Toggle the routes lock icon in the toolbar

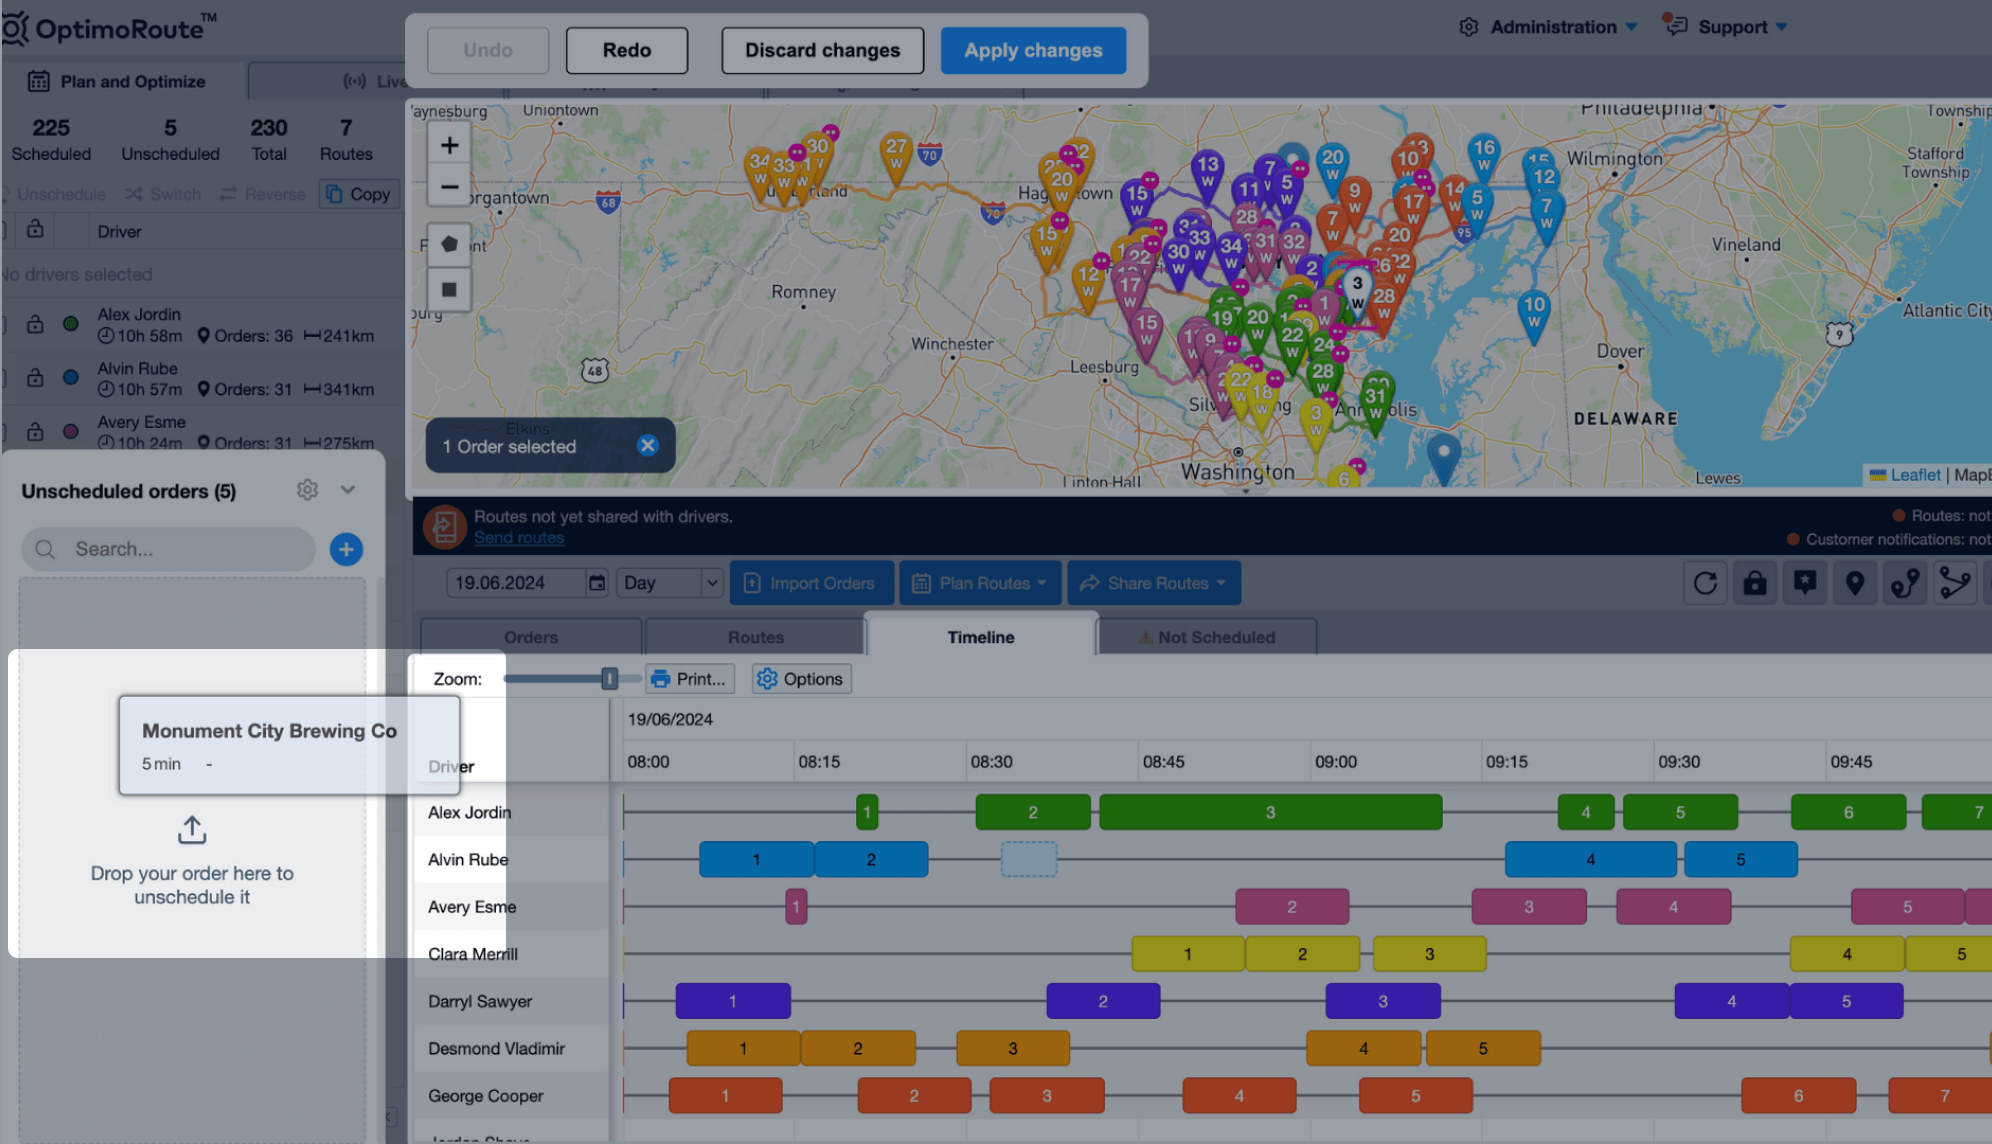(x=1755, y=582)
